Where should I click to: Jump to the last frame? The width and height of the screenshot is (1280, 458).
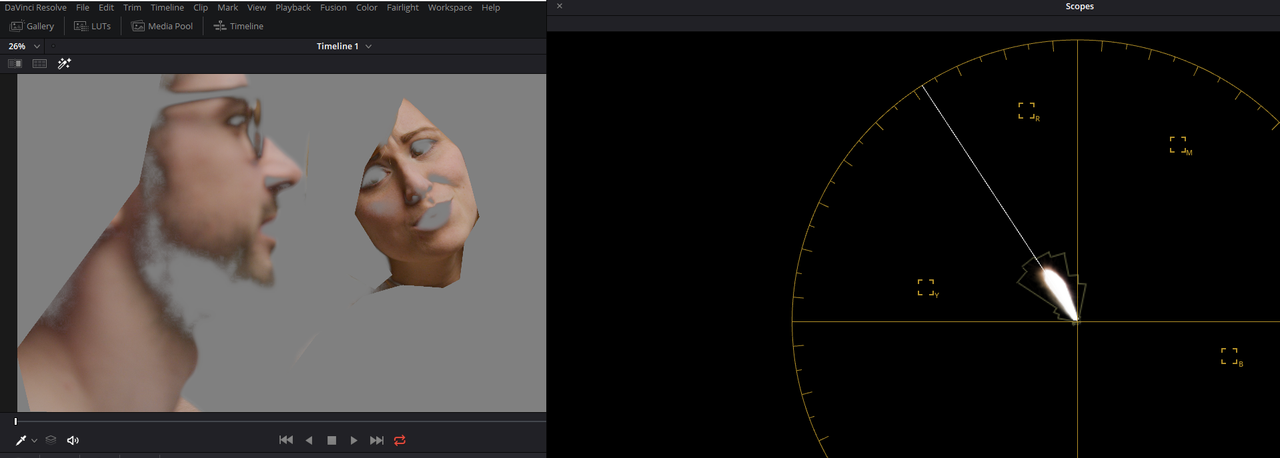(377, 440)
